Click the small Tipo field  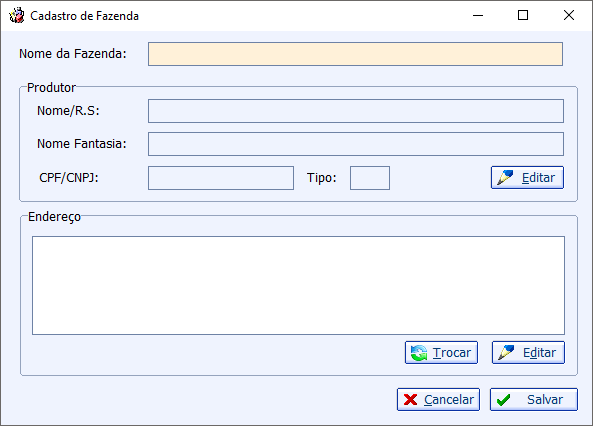[x=370, y=178]
